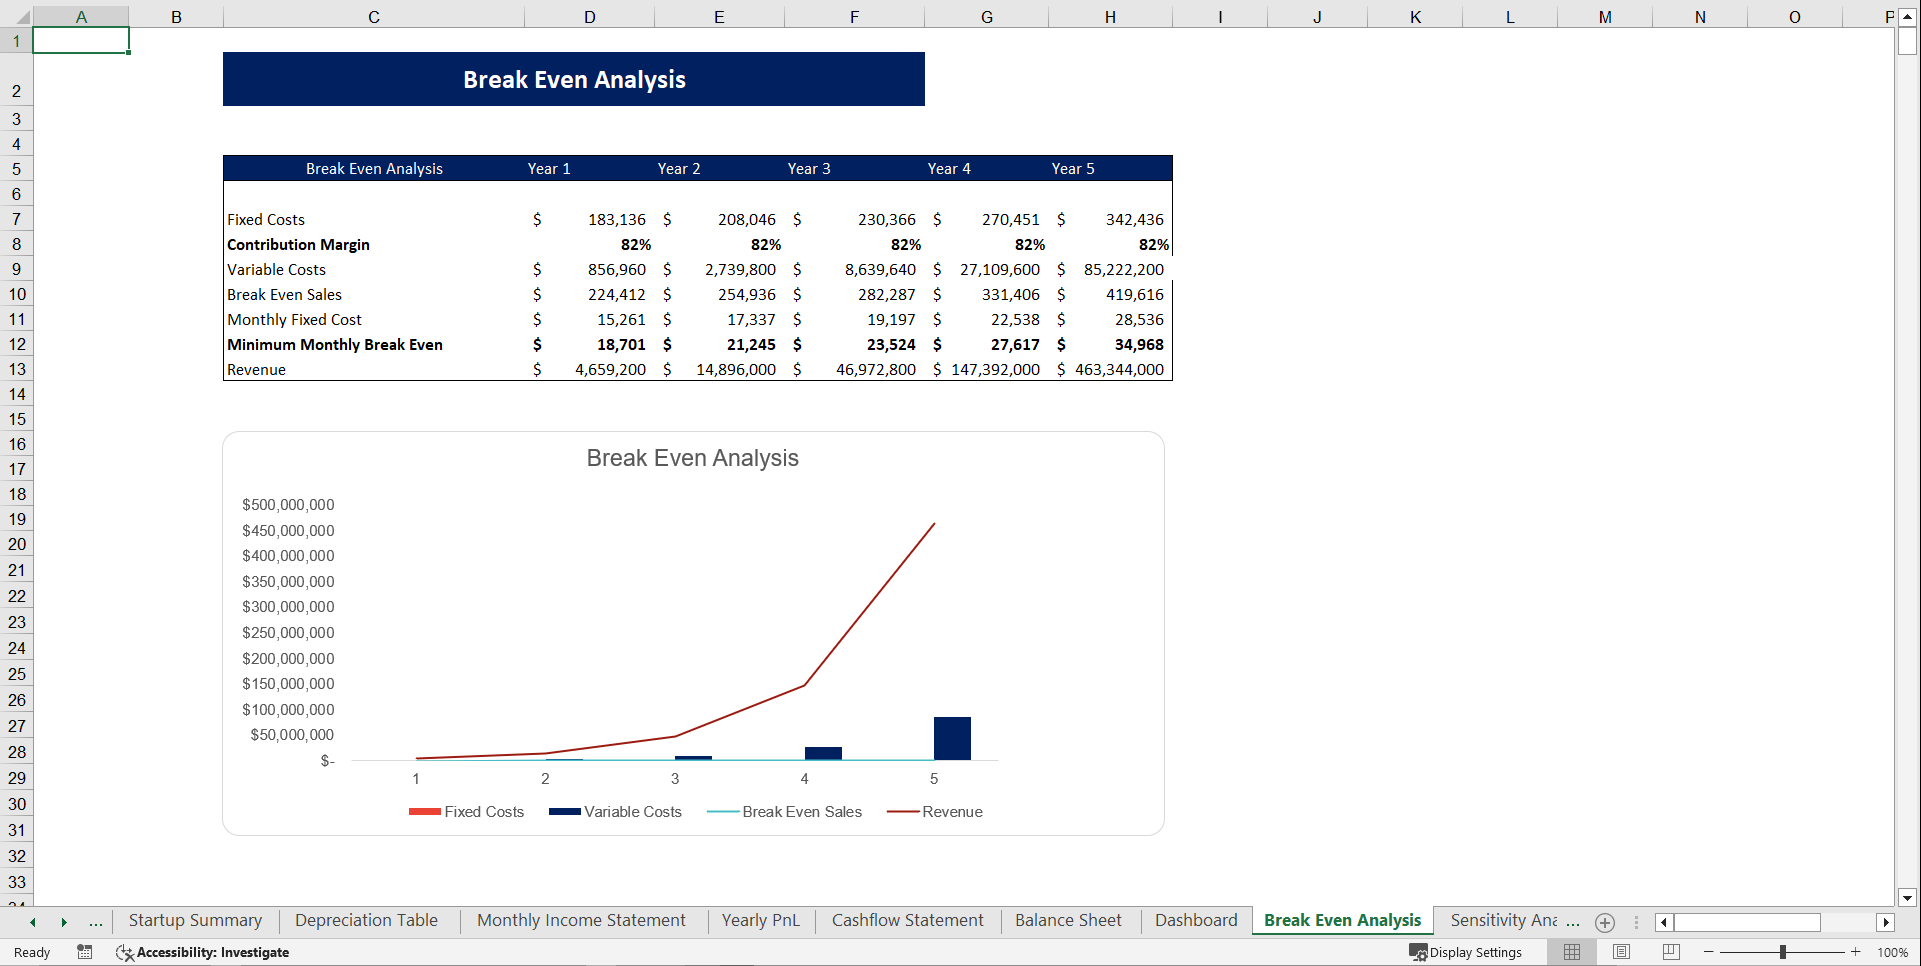The width and height of the screenshot is (1921, 966).
Task: Click horizontal scrollbar right arrow
Action: (x=1886, y=922)
